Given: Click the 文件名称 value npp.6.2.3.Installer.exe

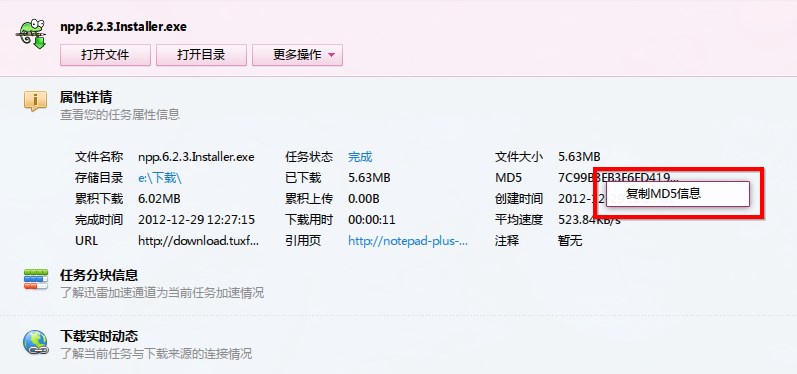Looking at the screenshot, I should click(x=196, y=157).
